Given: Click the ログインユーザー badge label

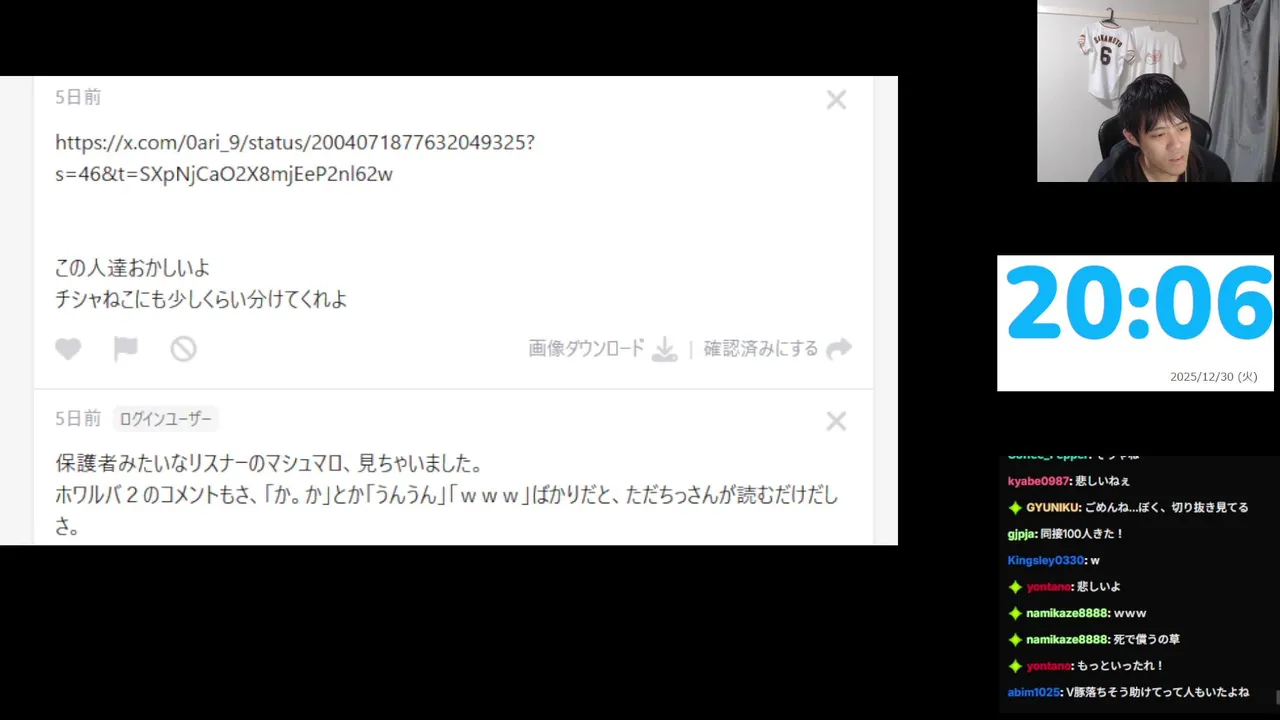Looking at the screenshot, I should [165, 419].
